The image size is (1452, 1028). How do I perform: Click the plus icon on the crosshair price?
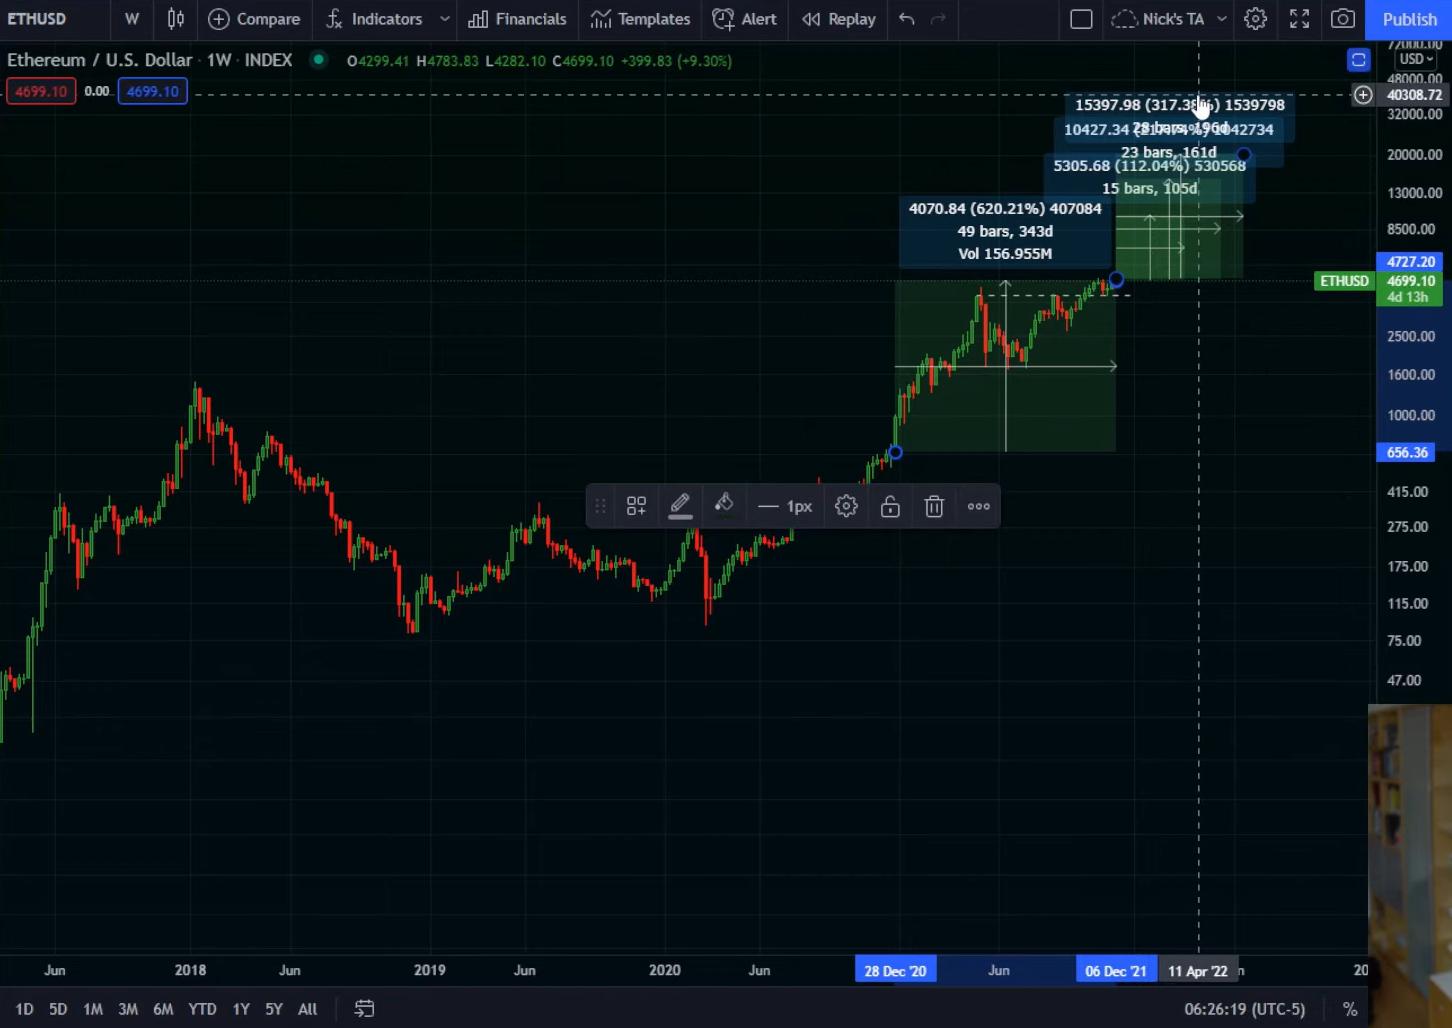click(1363, 95)
